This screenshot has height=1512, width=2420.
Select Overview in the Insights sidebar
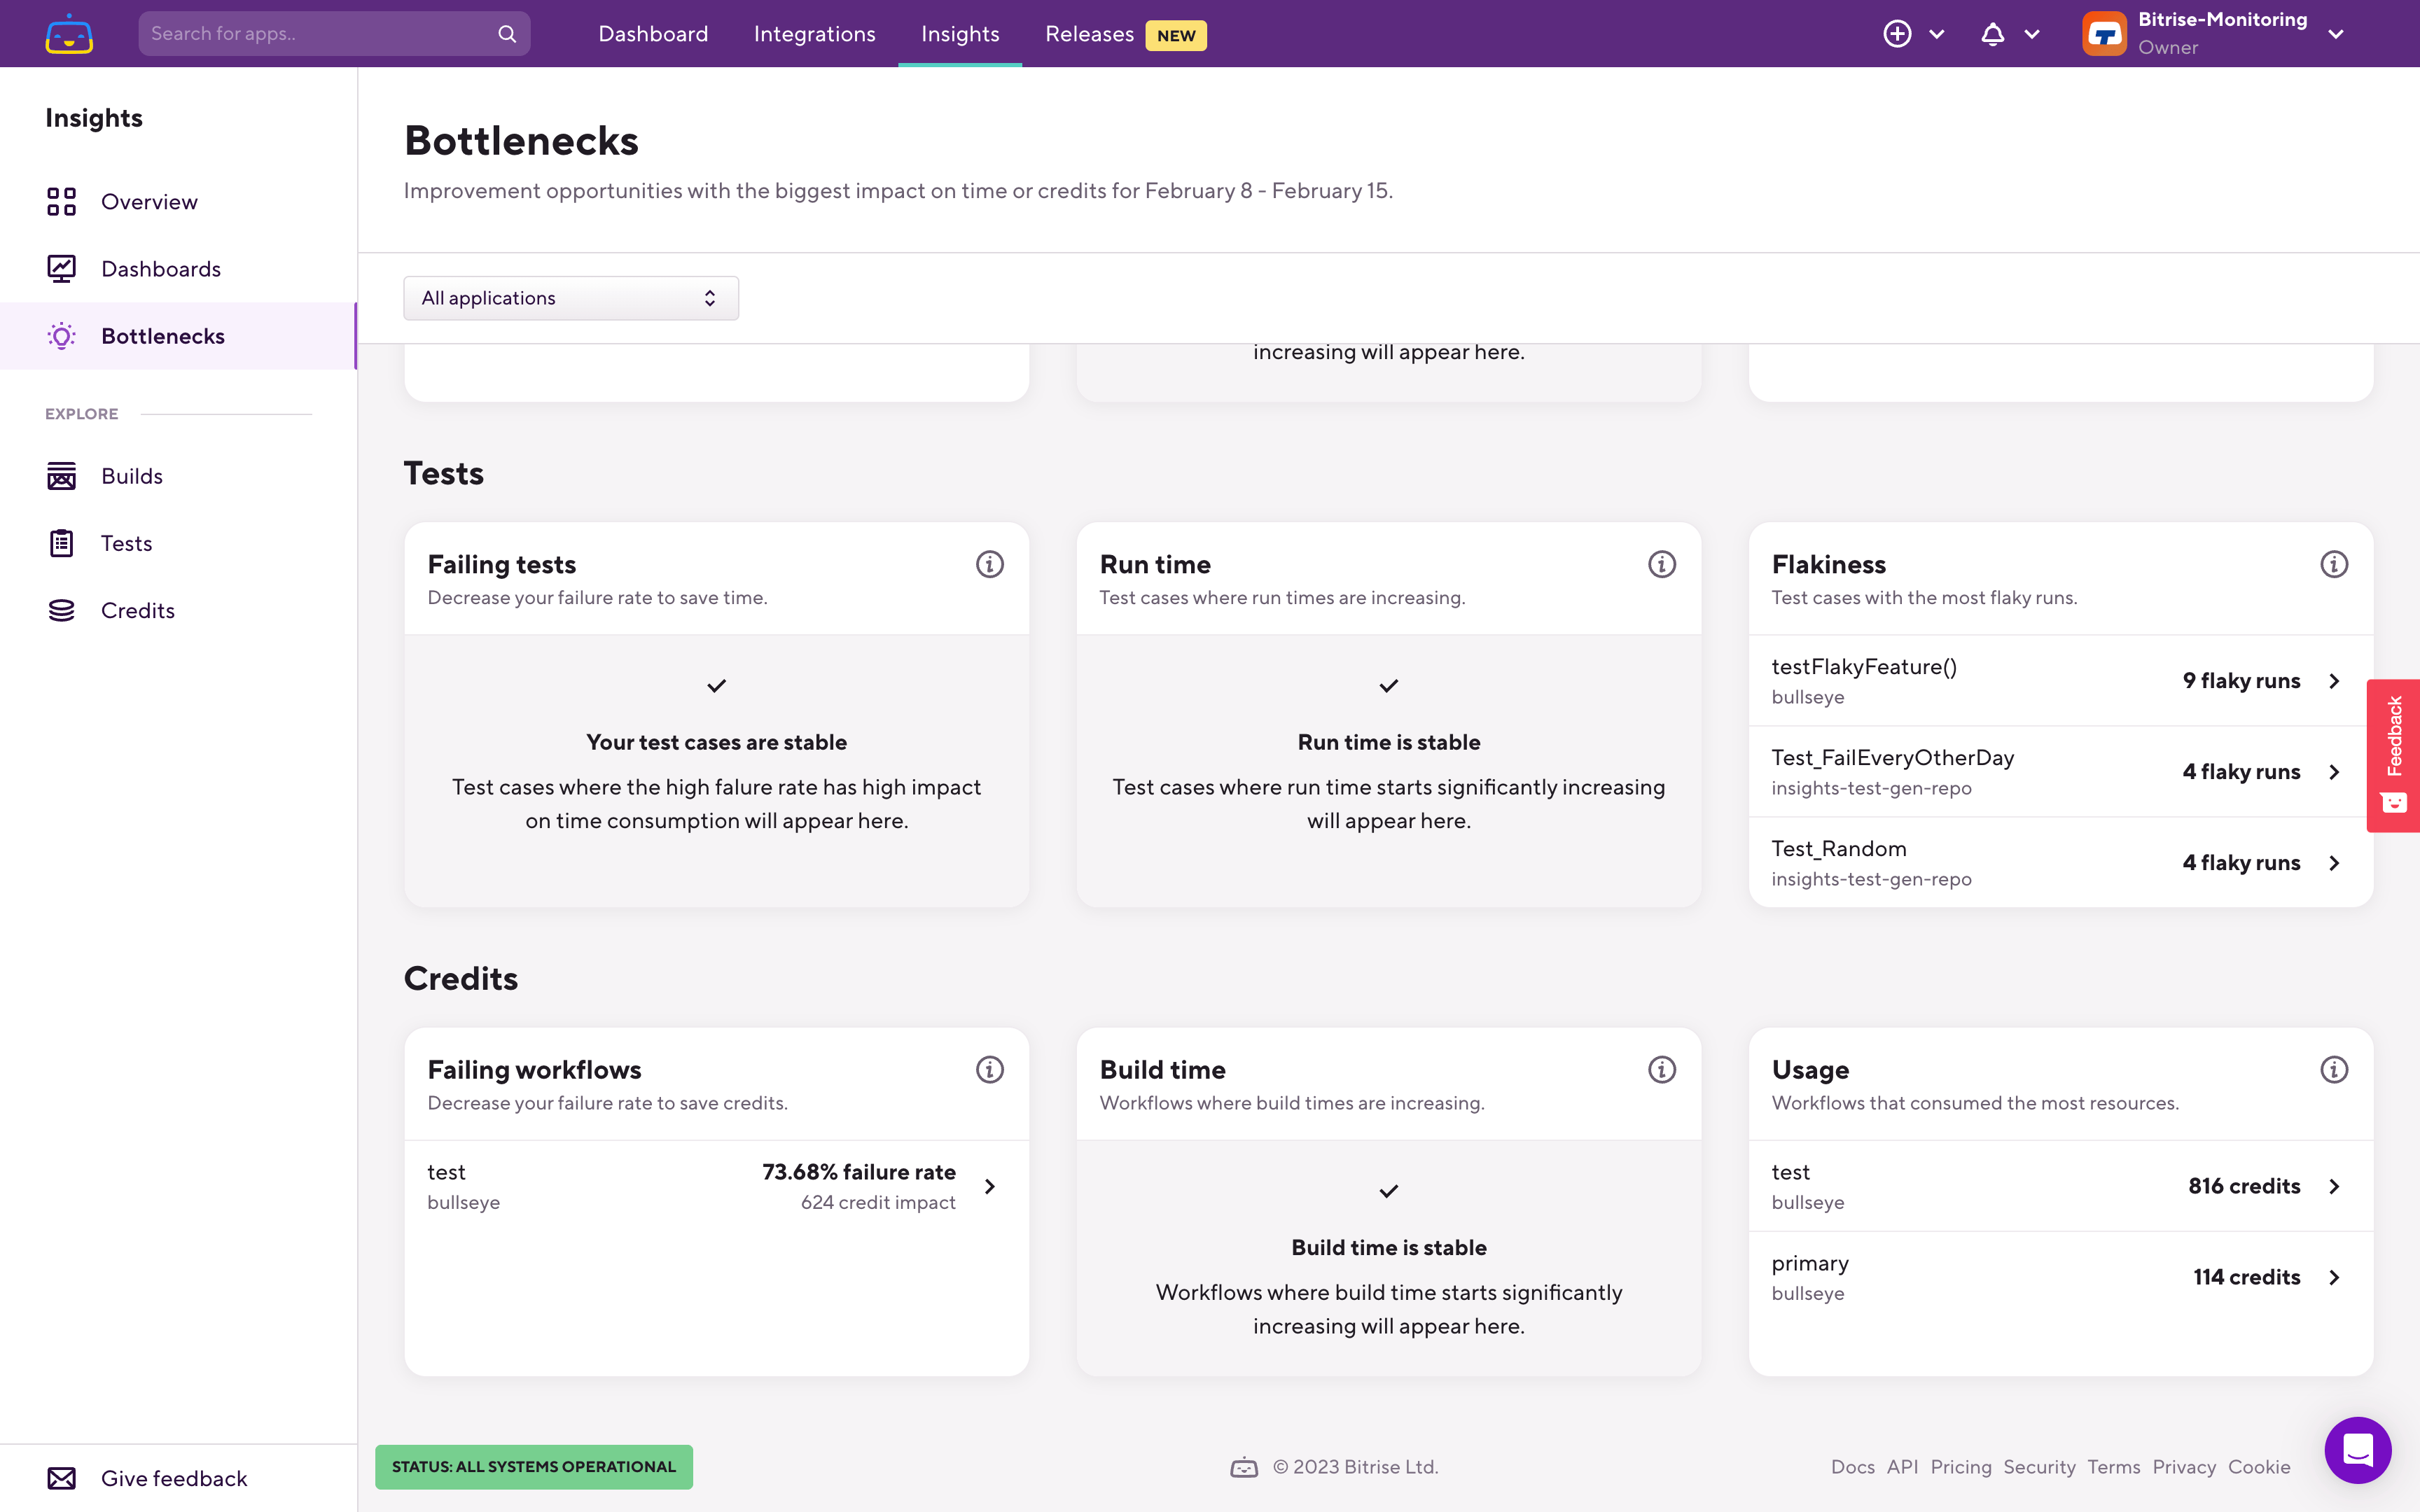(x=148, y=201)
